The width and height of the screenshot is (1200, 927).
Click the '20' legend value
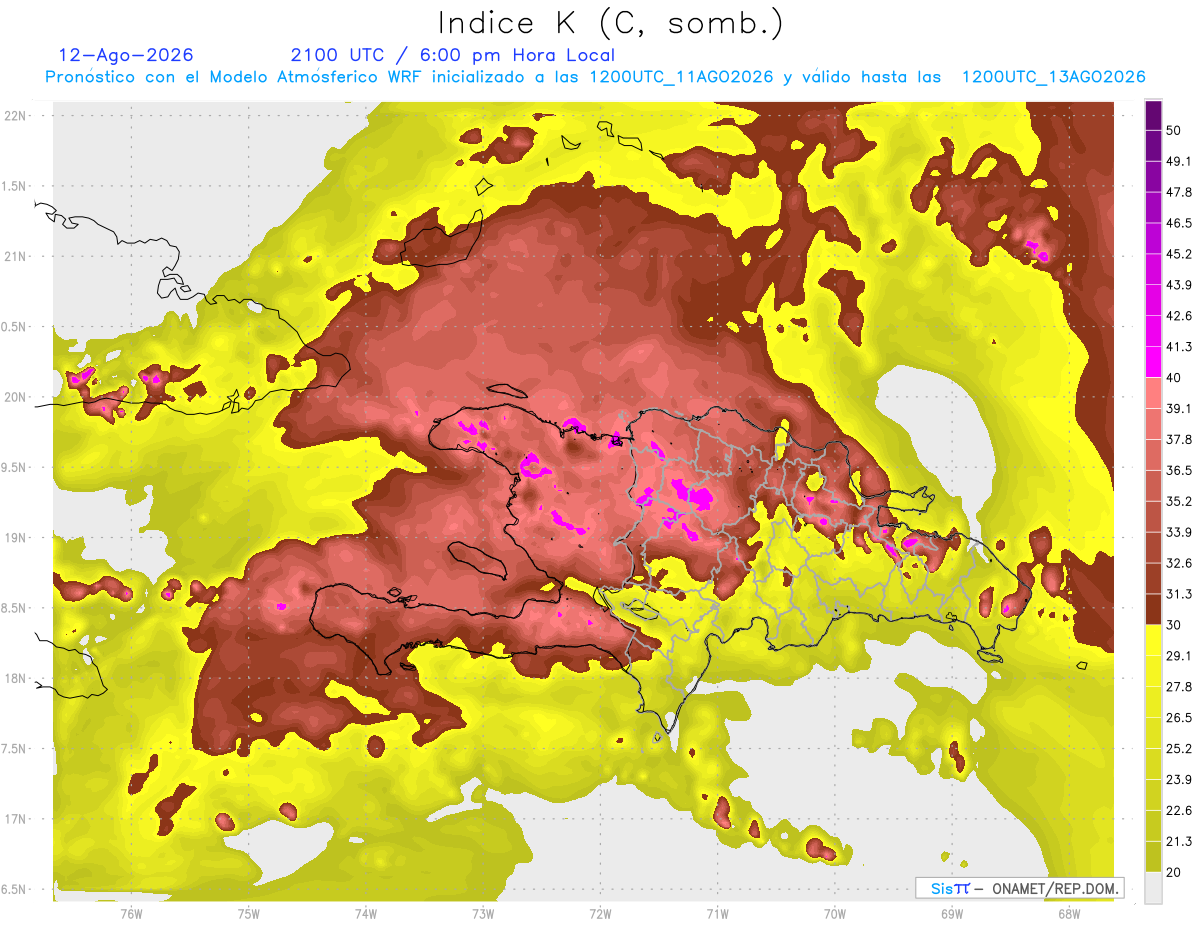pyautogui.click(x=1174, y=872)
